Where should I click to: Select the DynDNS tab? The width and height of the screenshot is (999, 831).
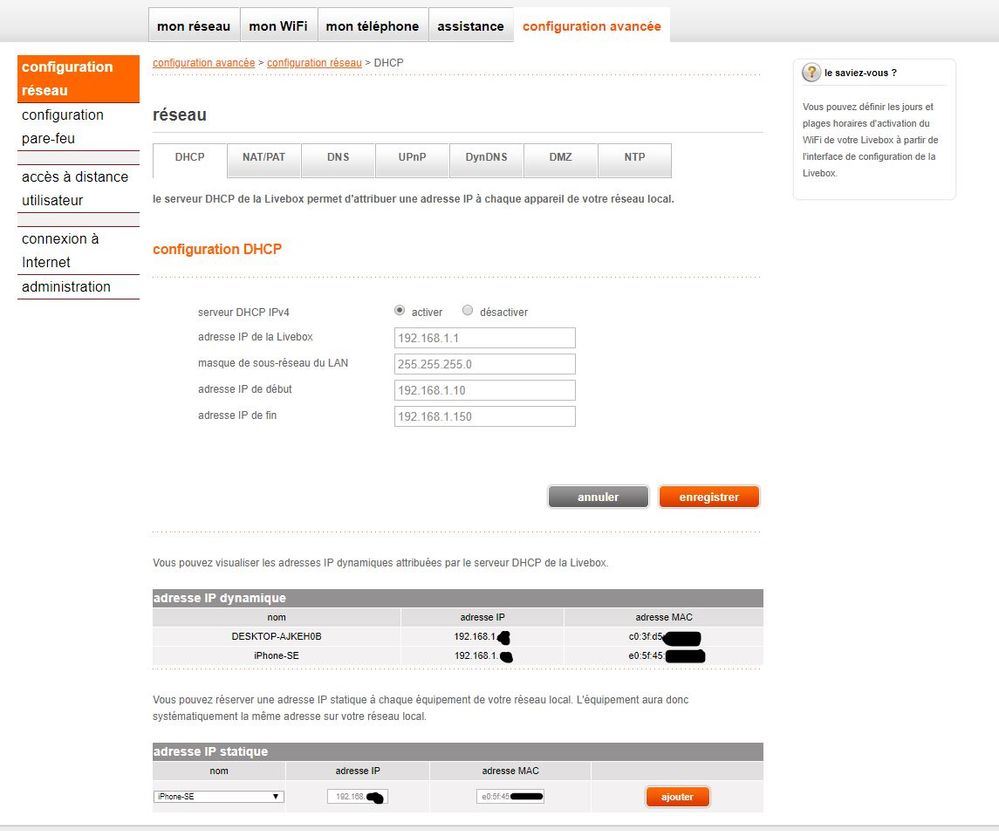486,160
